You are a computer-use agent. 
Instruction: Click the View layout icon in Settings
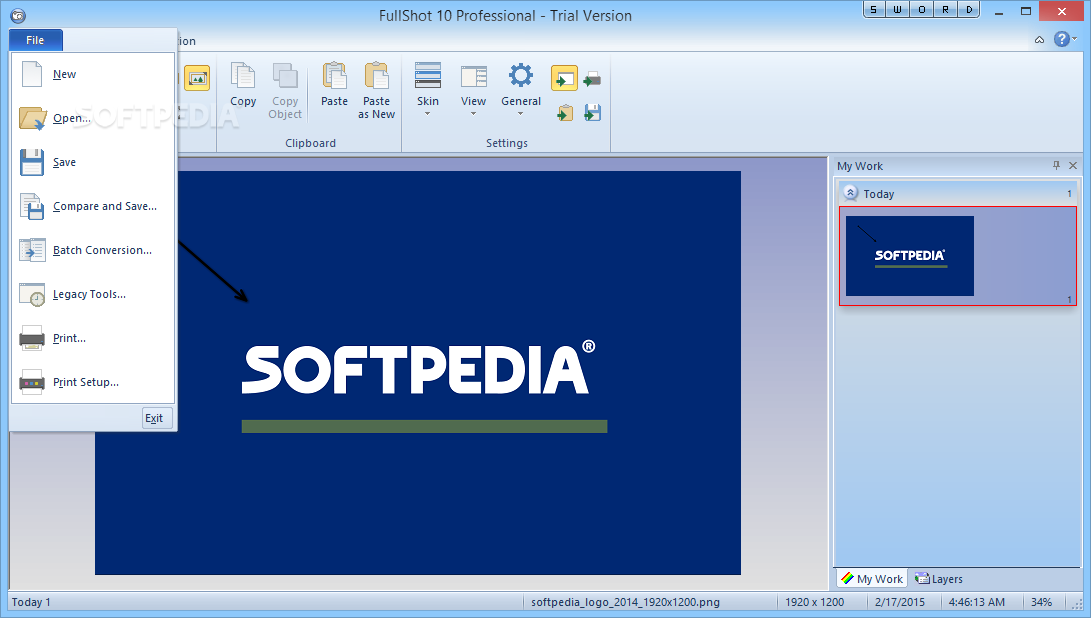tap(474, 77)
